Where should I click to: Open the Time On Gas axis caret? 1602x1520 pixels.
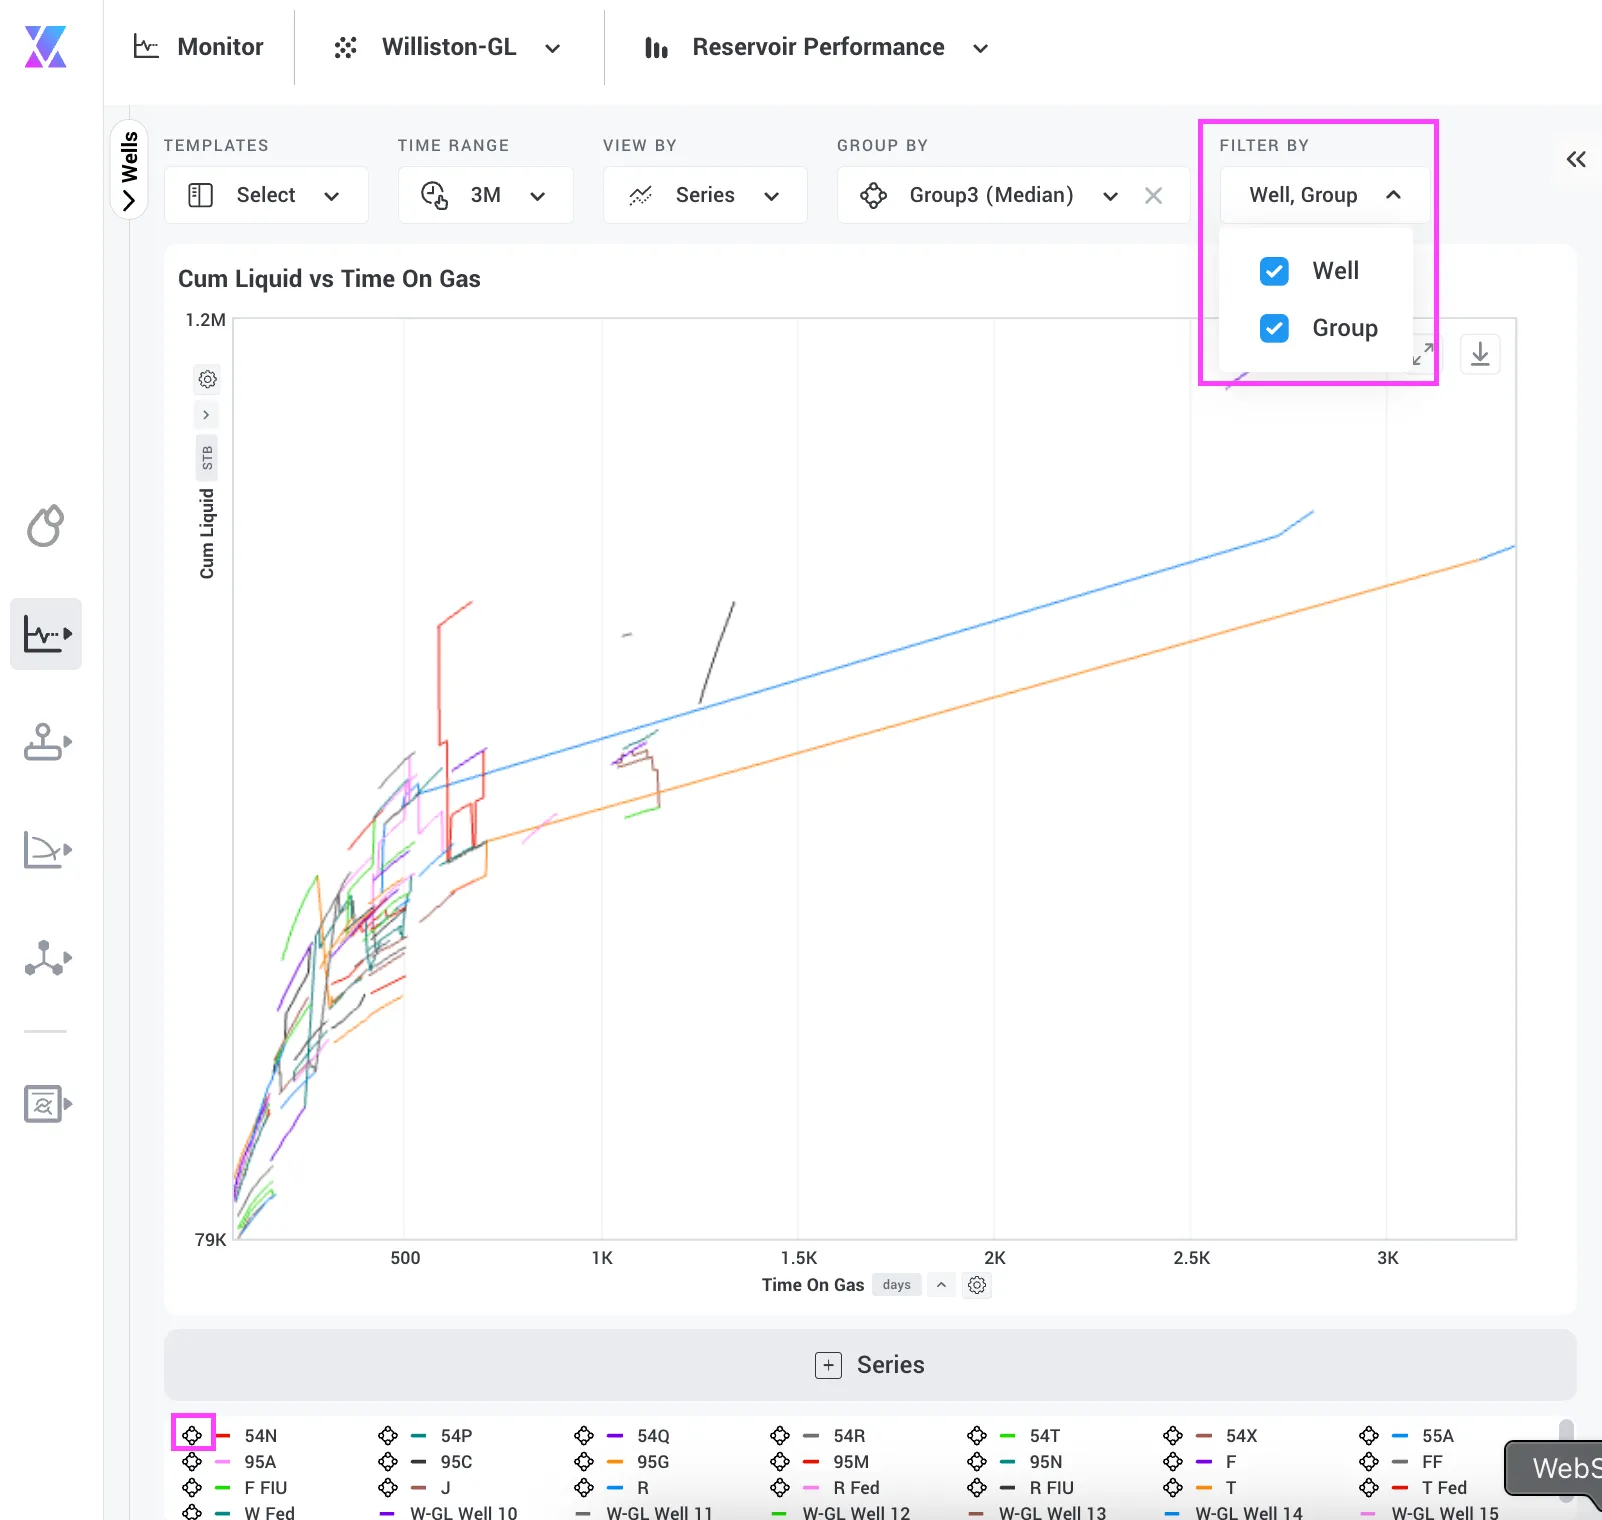click(x=941, y=1285)
